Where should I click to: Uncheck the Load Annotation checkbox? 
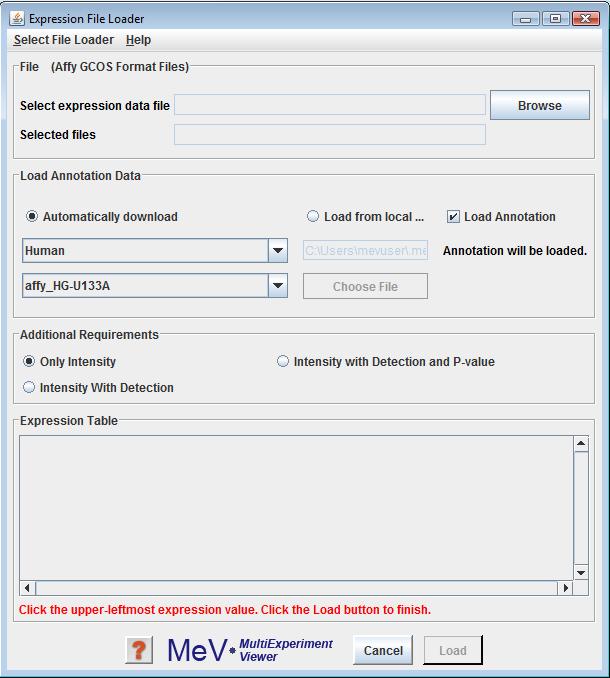click(x=453, y=217)
